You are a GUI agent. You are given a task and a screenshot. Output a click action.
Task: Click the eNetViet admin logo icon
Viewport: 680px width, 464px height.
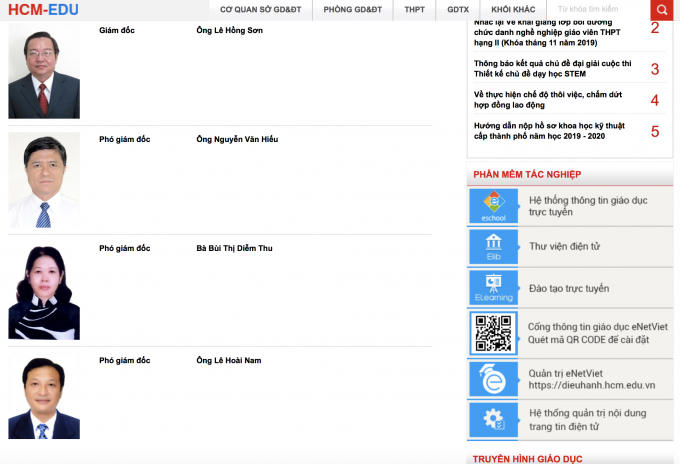point(493,378)
